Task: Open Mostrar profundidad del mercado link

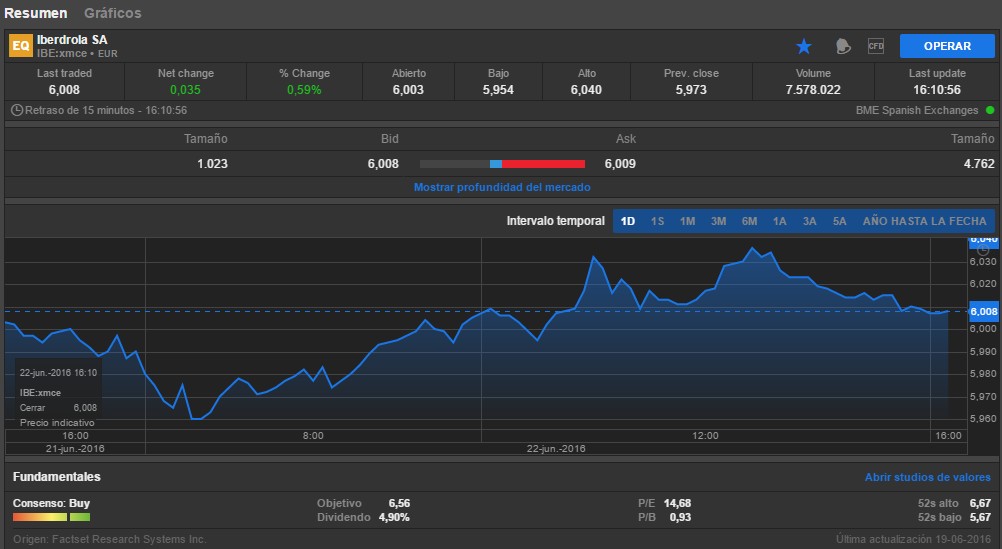Action: (502, 187)
